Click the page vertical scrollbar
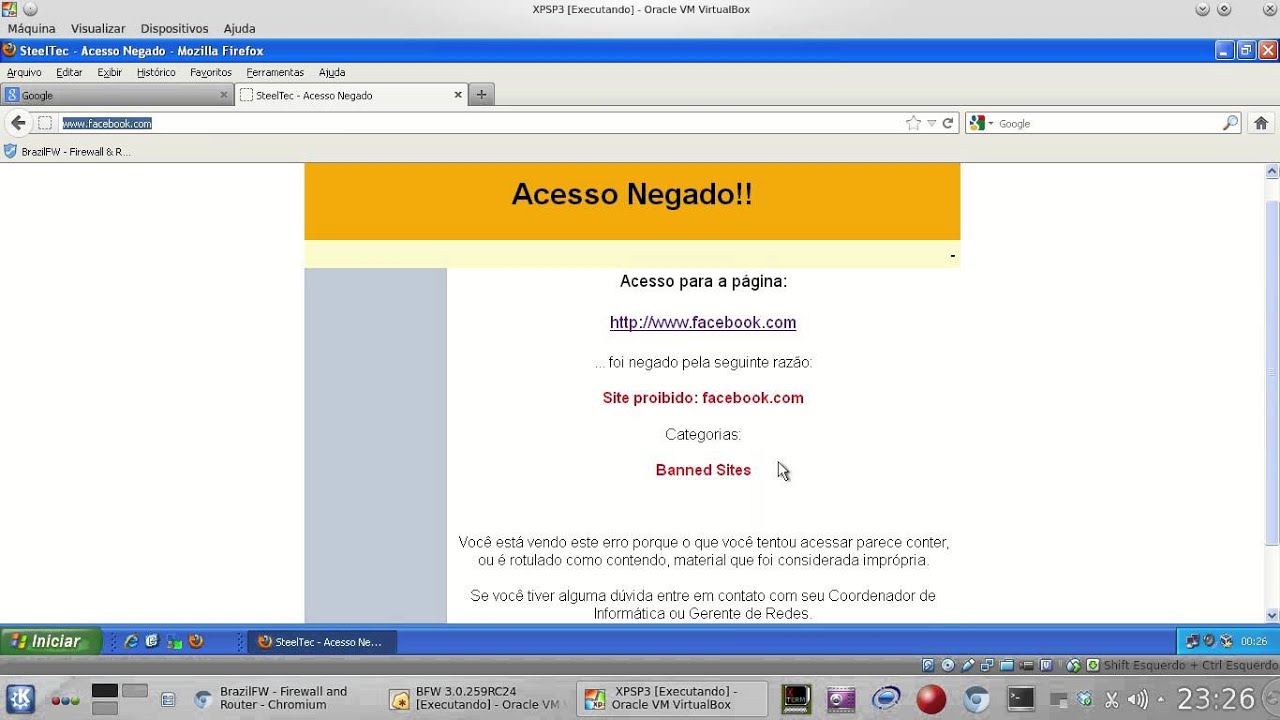Screen dimensions: 1280x720 click(x=1272, y=372)
